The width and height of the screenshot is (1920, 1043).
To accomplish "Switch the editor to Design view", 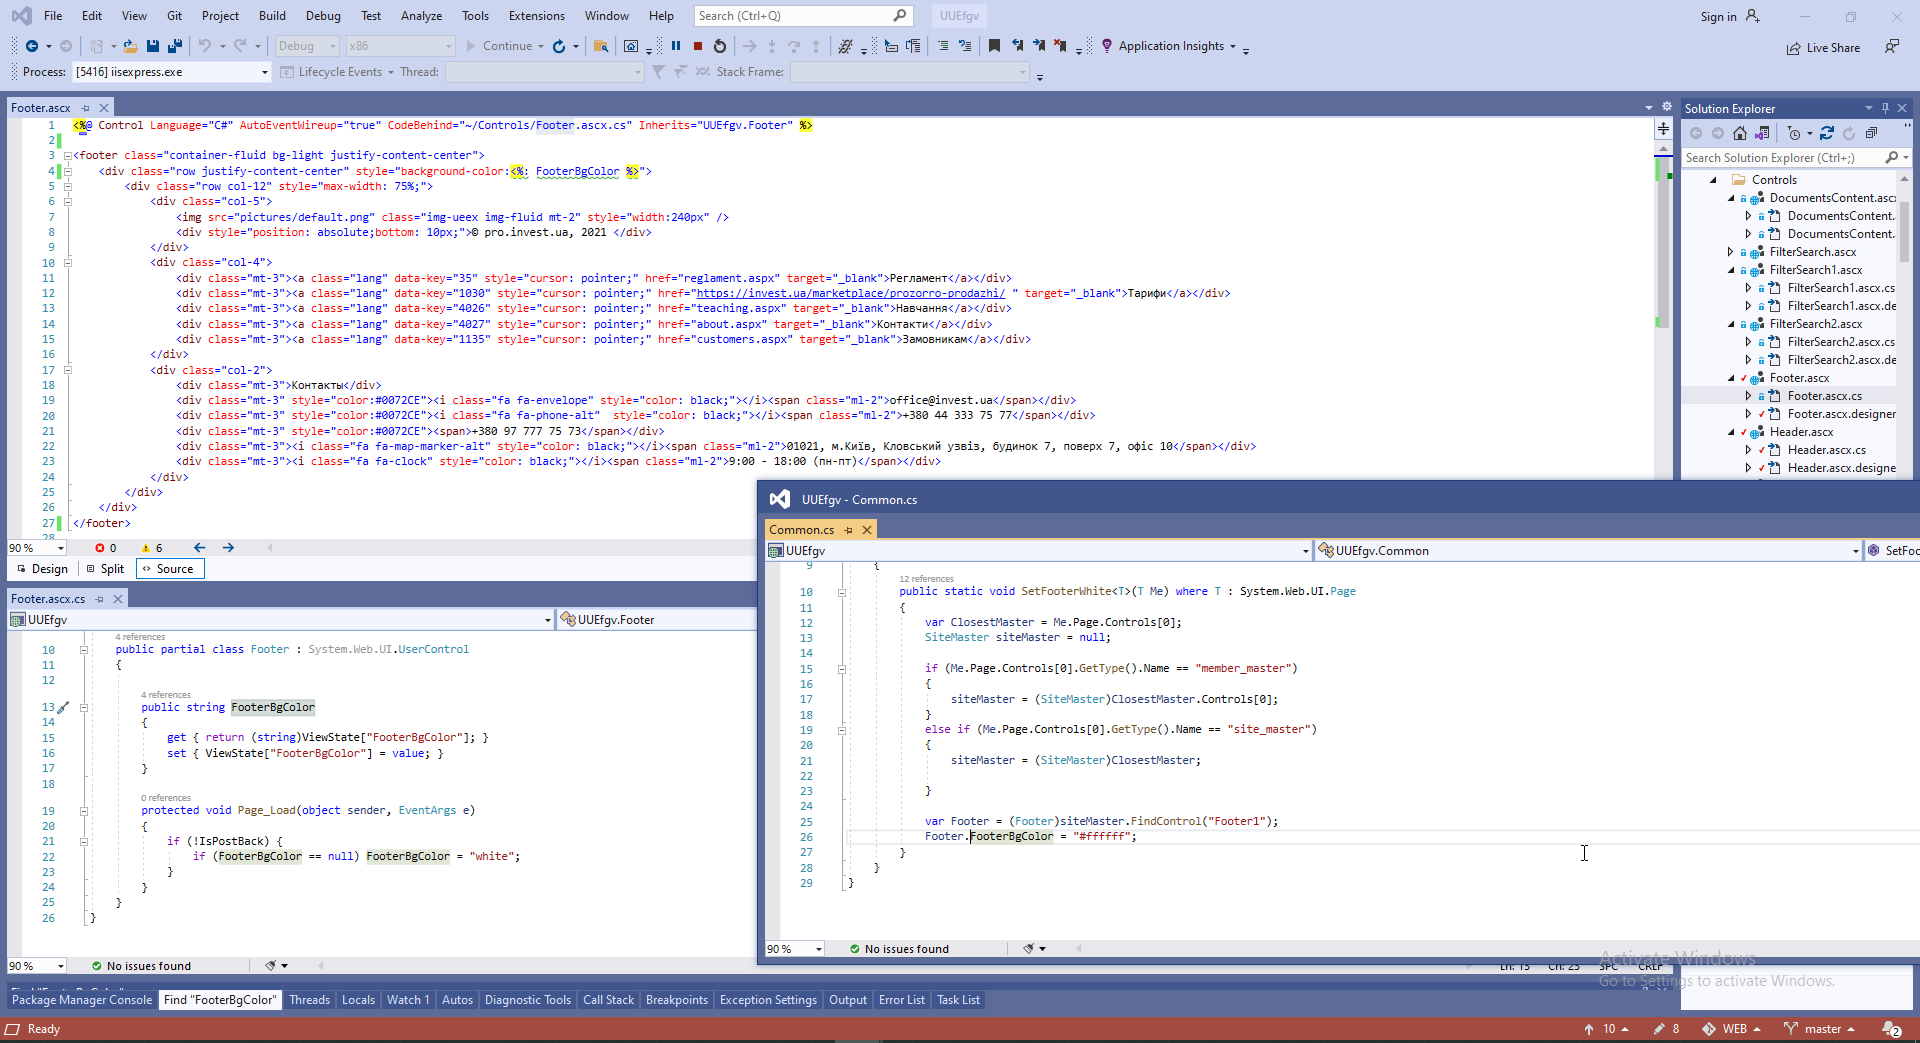I will [43, 569].
